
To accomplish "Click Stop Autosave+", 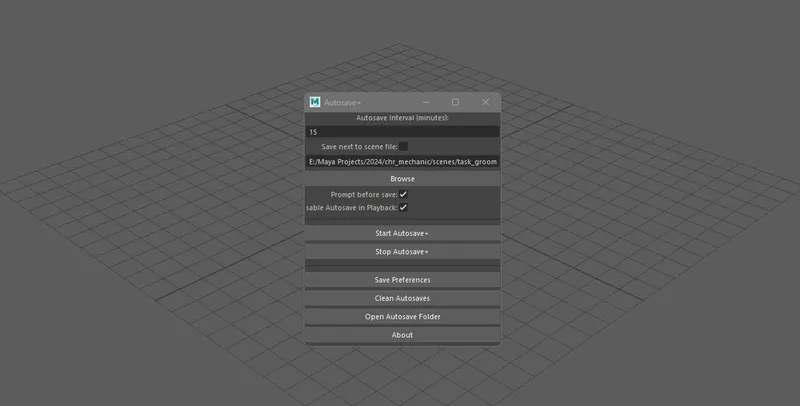I will [402, 251].
